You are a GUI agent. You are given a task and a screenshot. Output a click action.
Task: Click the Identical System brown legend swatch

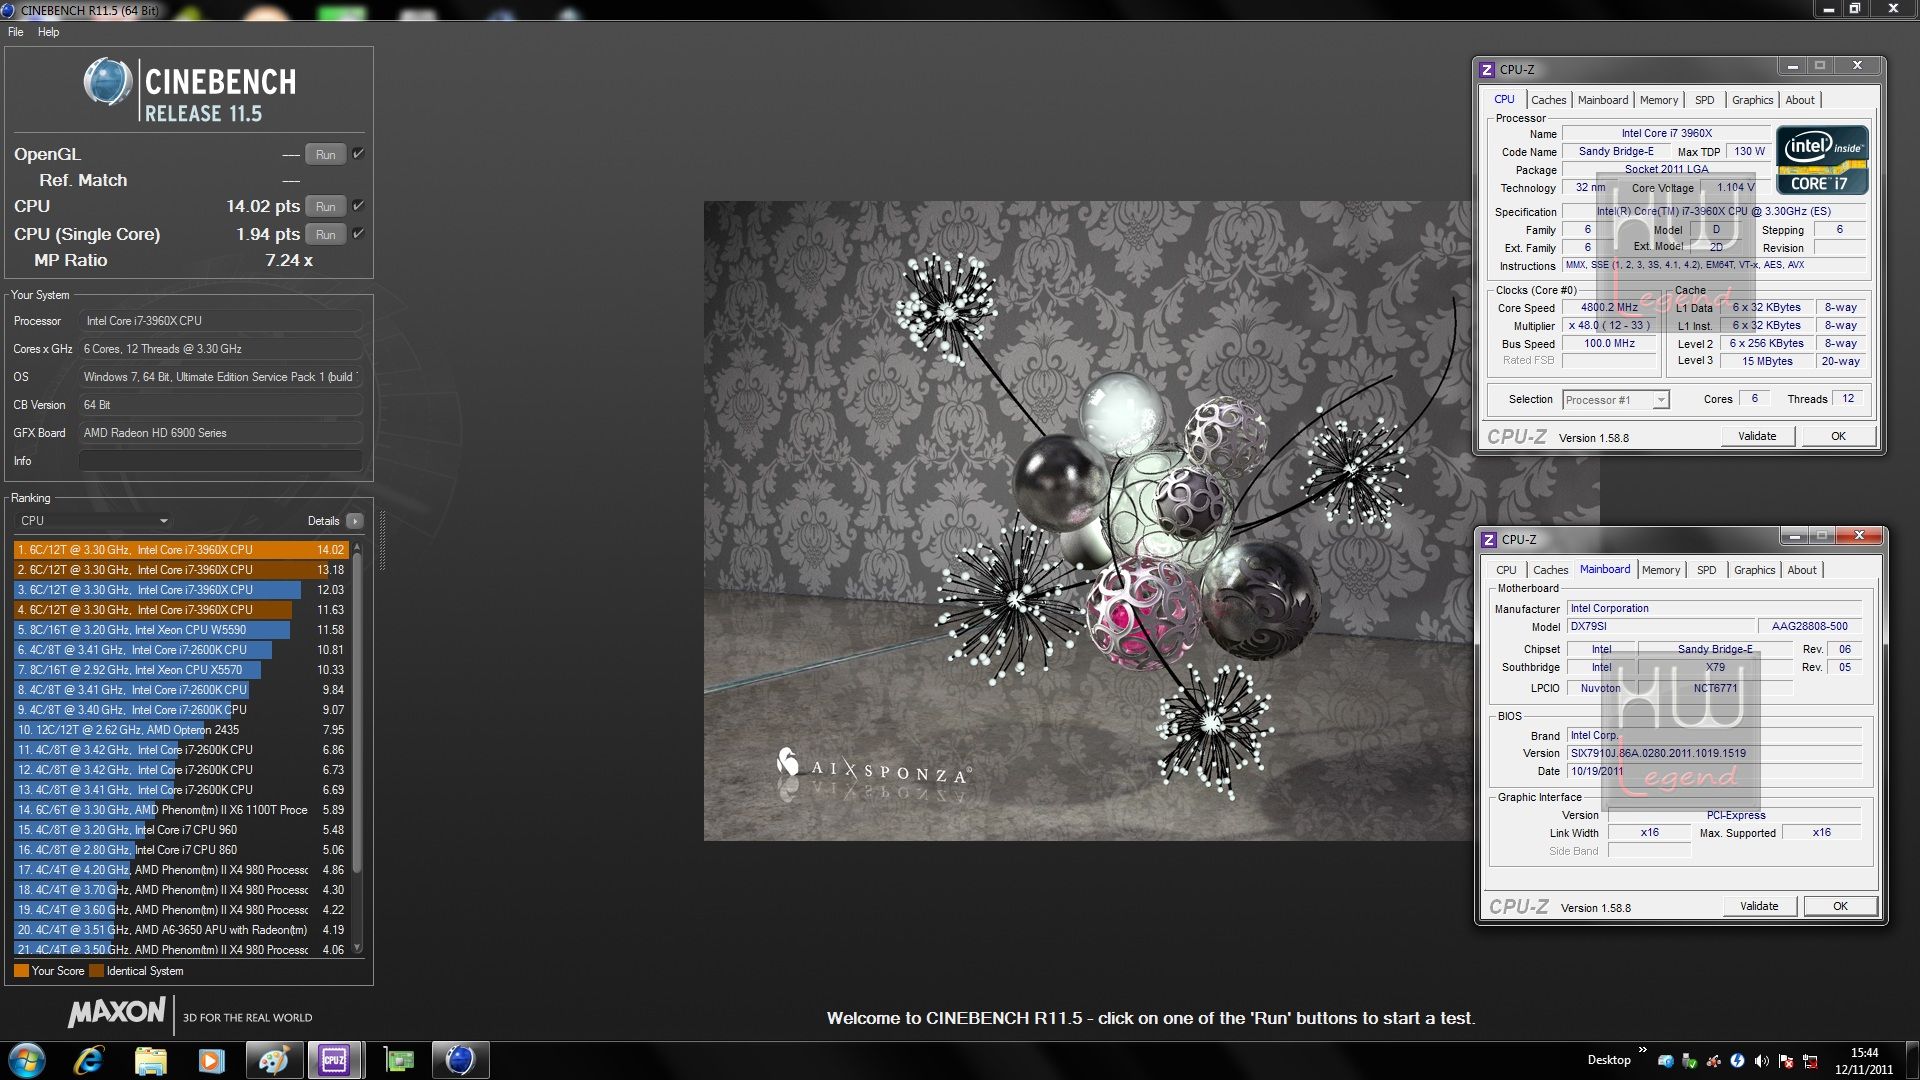coord(96,971)
